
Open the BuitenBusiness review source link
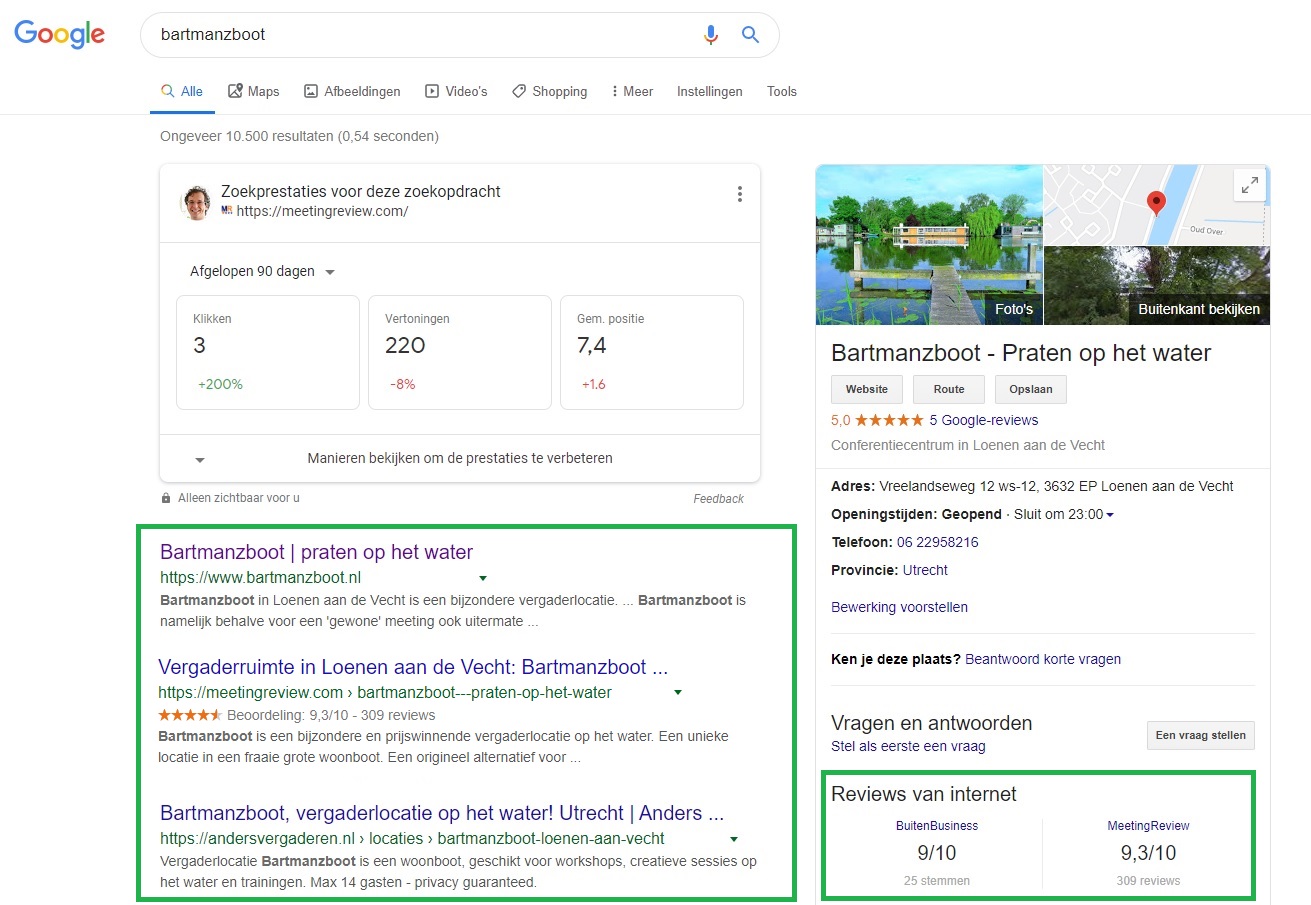click(x=937, y=826)
